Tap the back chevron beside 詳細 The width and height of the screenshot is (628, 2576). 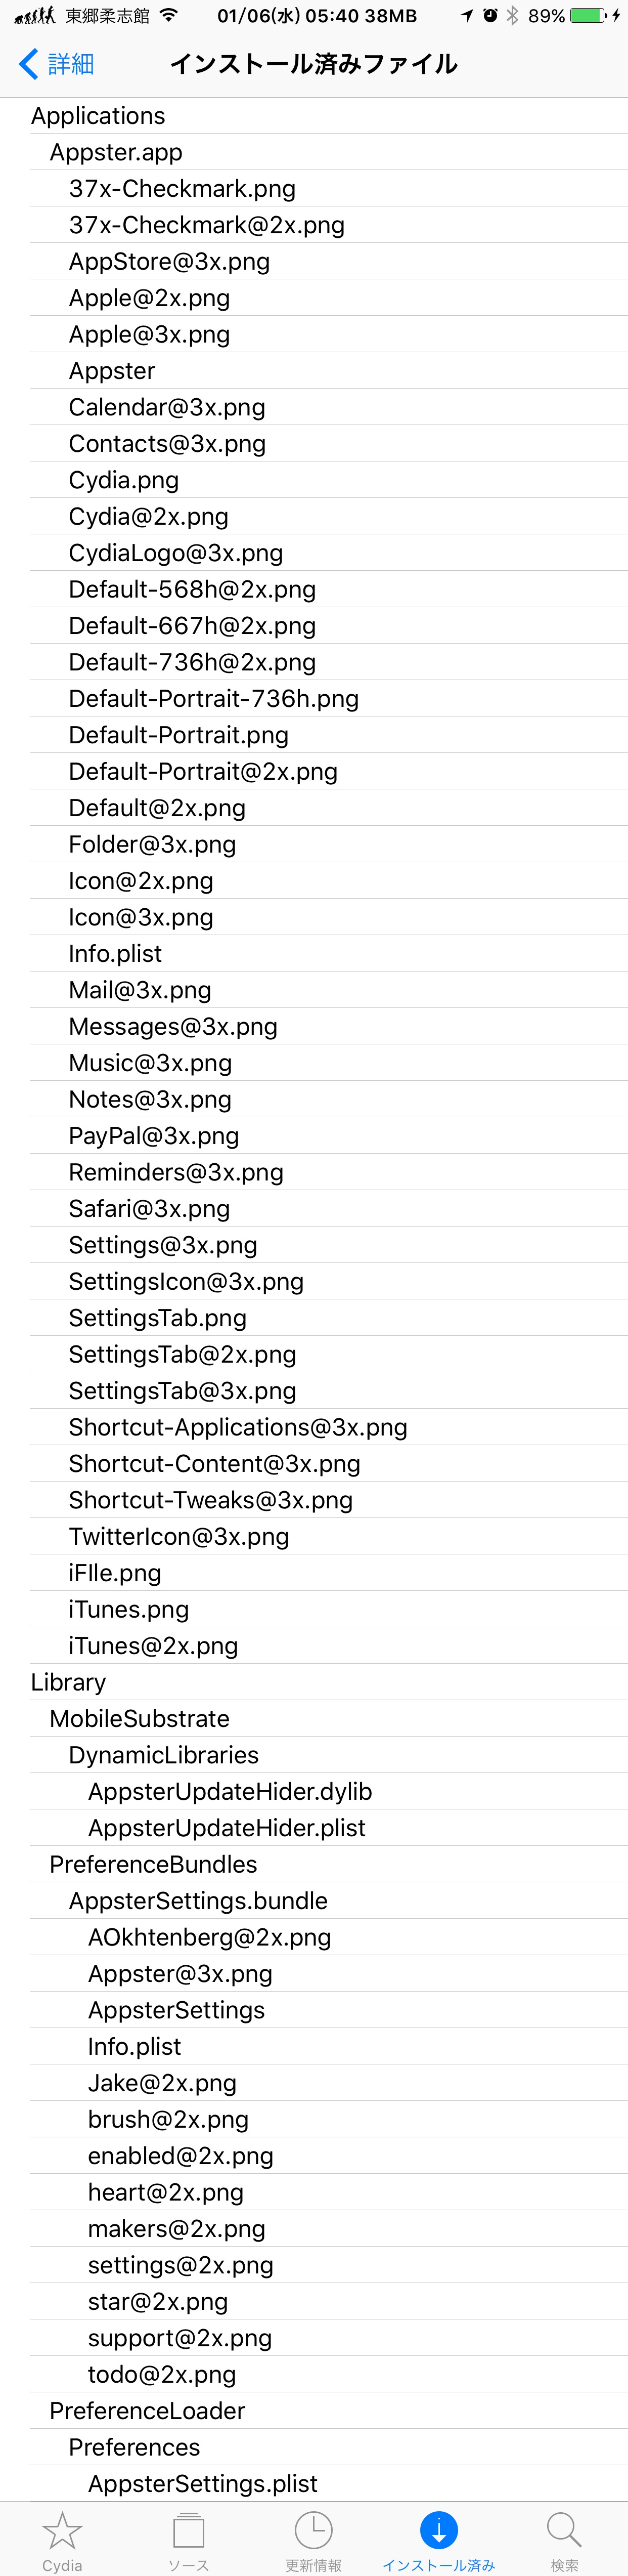tap(29, 64)
